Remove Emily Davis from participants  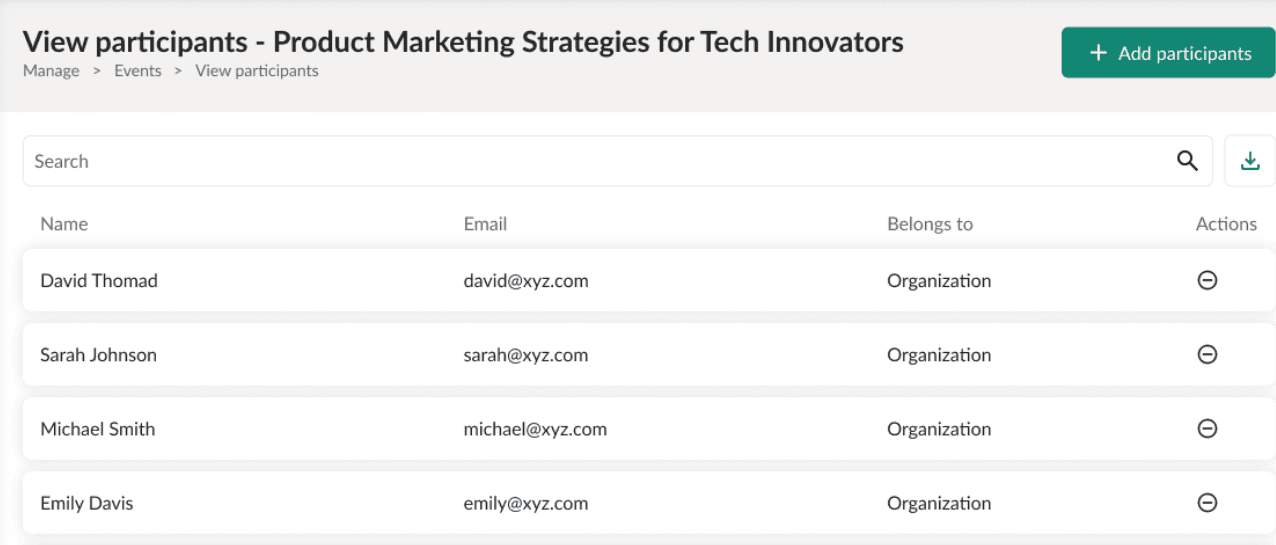pos(1207,503)
